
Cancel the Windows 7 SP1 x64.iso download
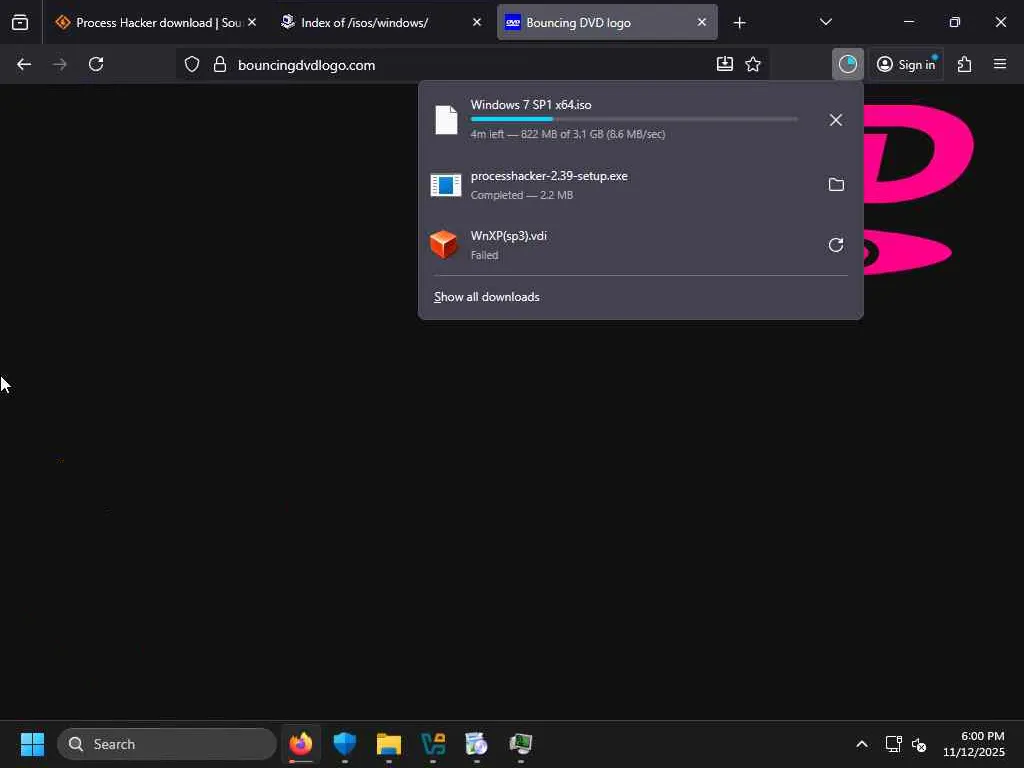coord(835,120)
